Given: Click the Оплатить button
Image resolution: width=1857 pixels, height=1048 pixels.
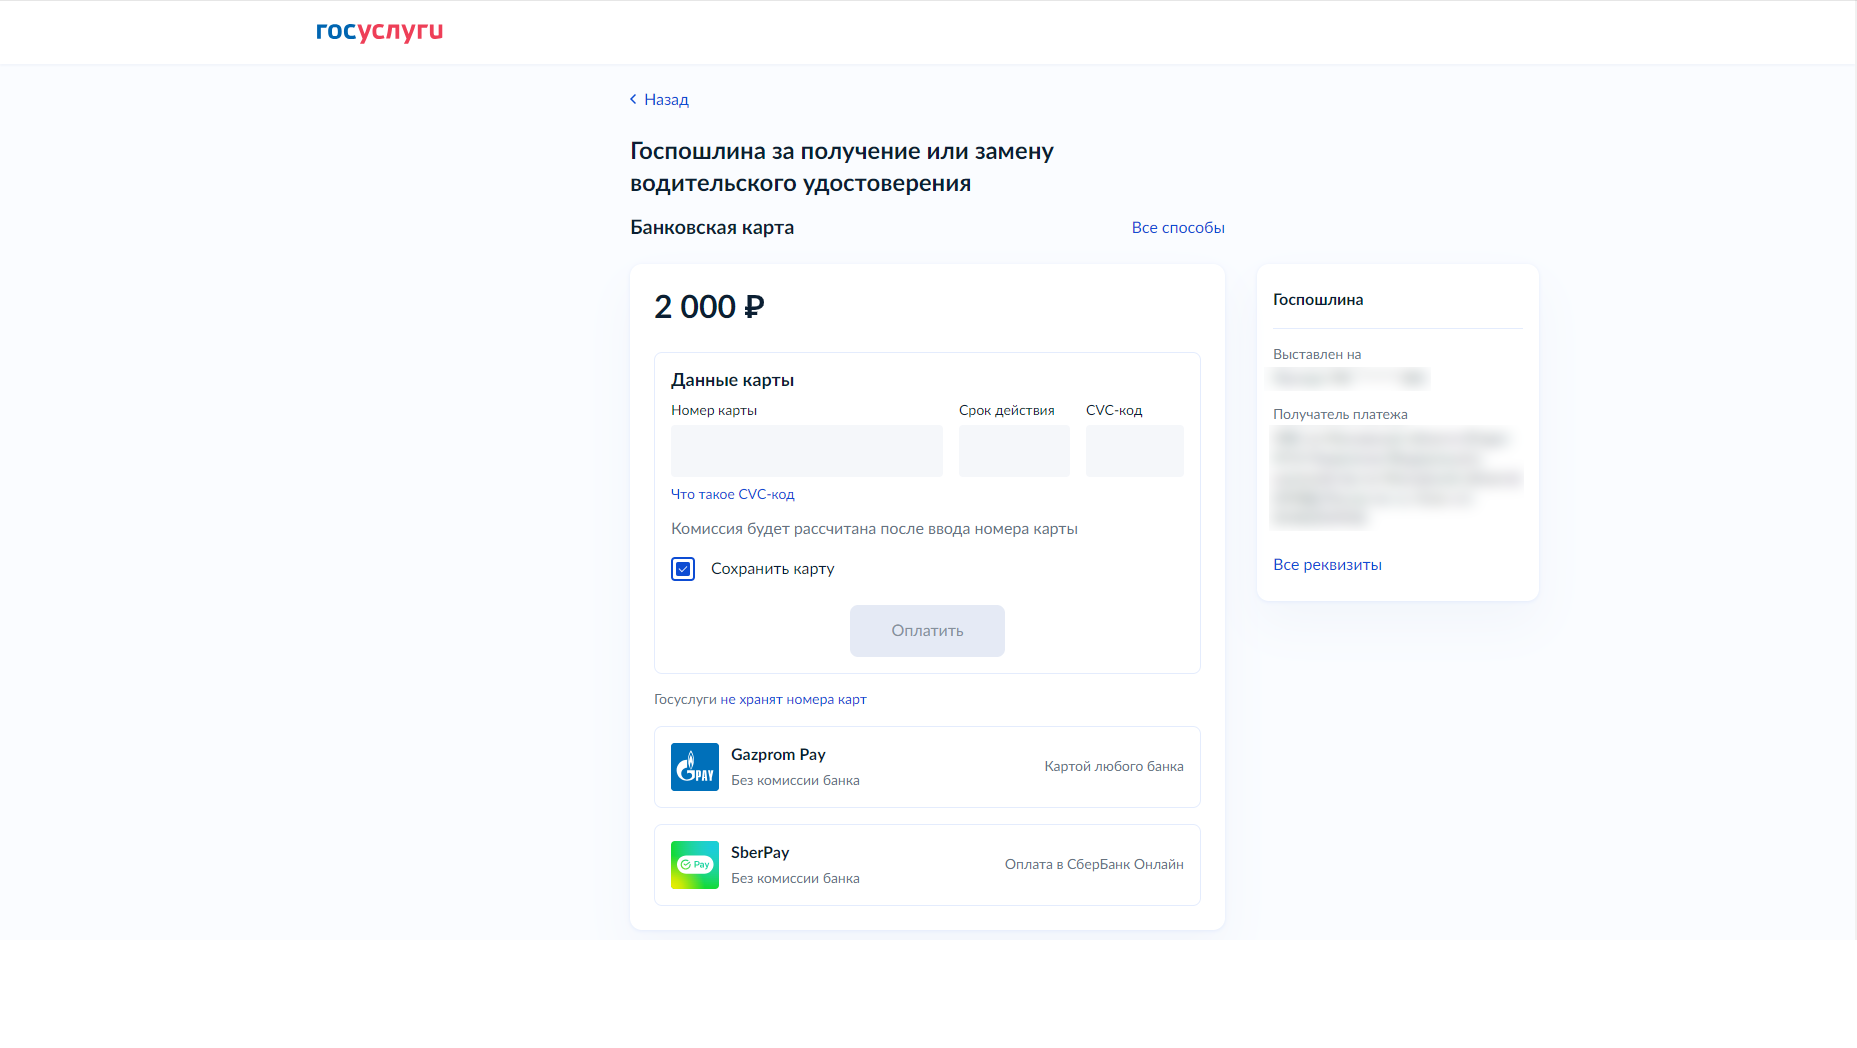Looking at the screenshot, I should point(927,631).
